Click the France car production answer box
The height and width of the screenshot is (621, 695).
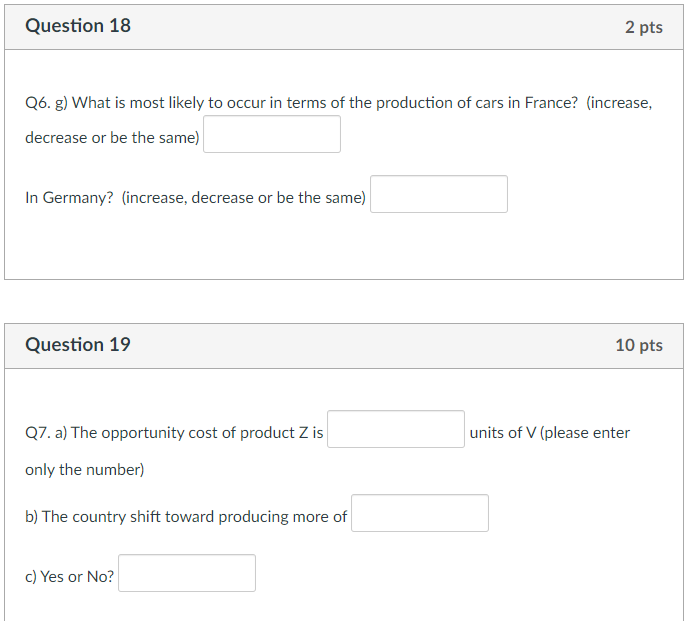click(272, 134)
